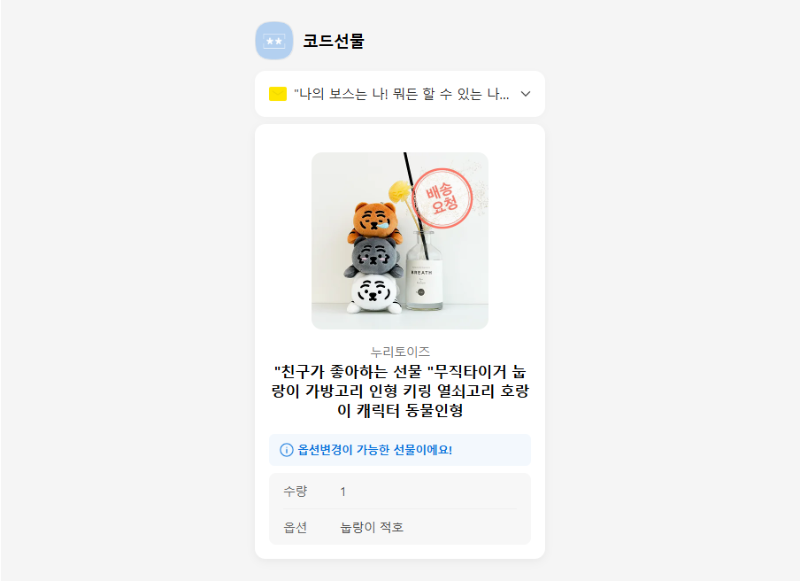Click the blue 코드선물 star ticket icon
Image resolution: width=800 pixels, height=581 pixels.
tap(274, 41)
